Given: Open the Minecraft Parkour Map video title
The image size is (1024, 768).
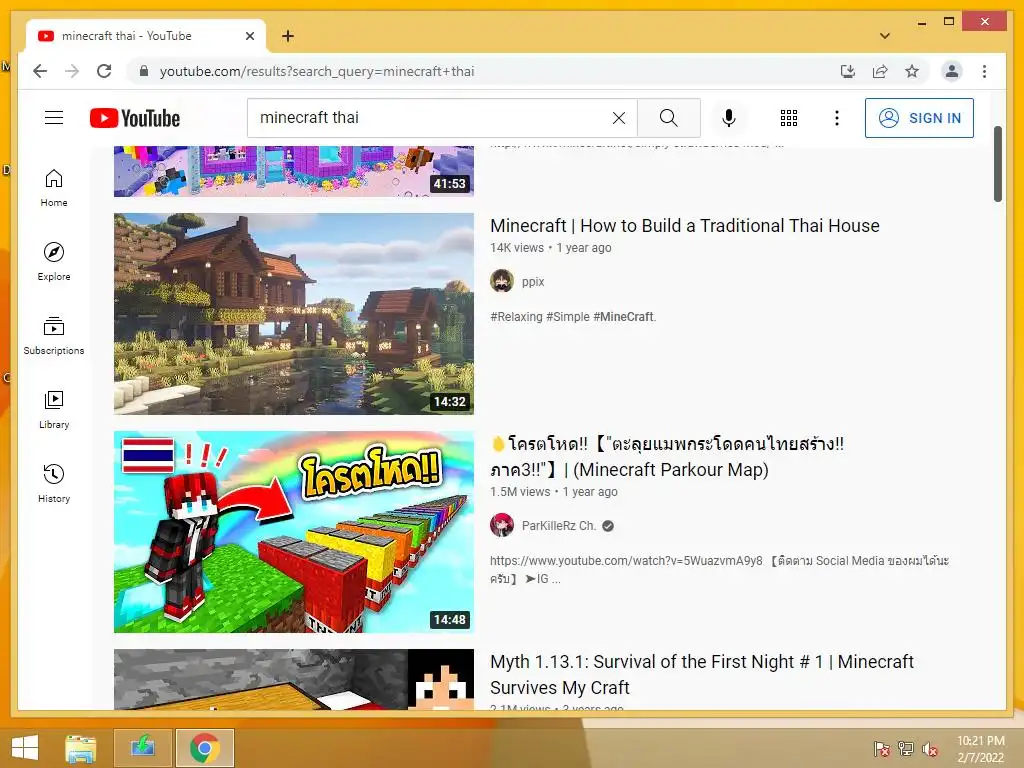Looking at the screenshot, I should pyautogui.click(x=667, y=456).
